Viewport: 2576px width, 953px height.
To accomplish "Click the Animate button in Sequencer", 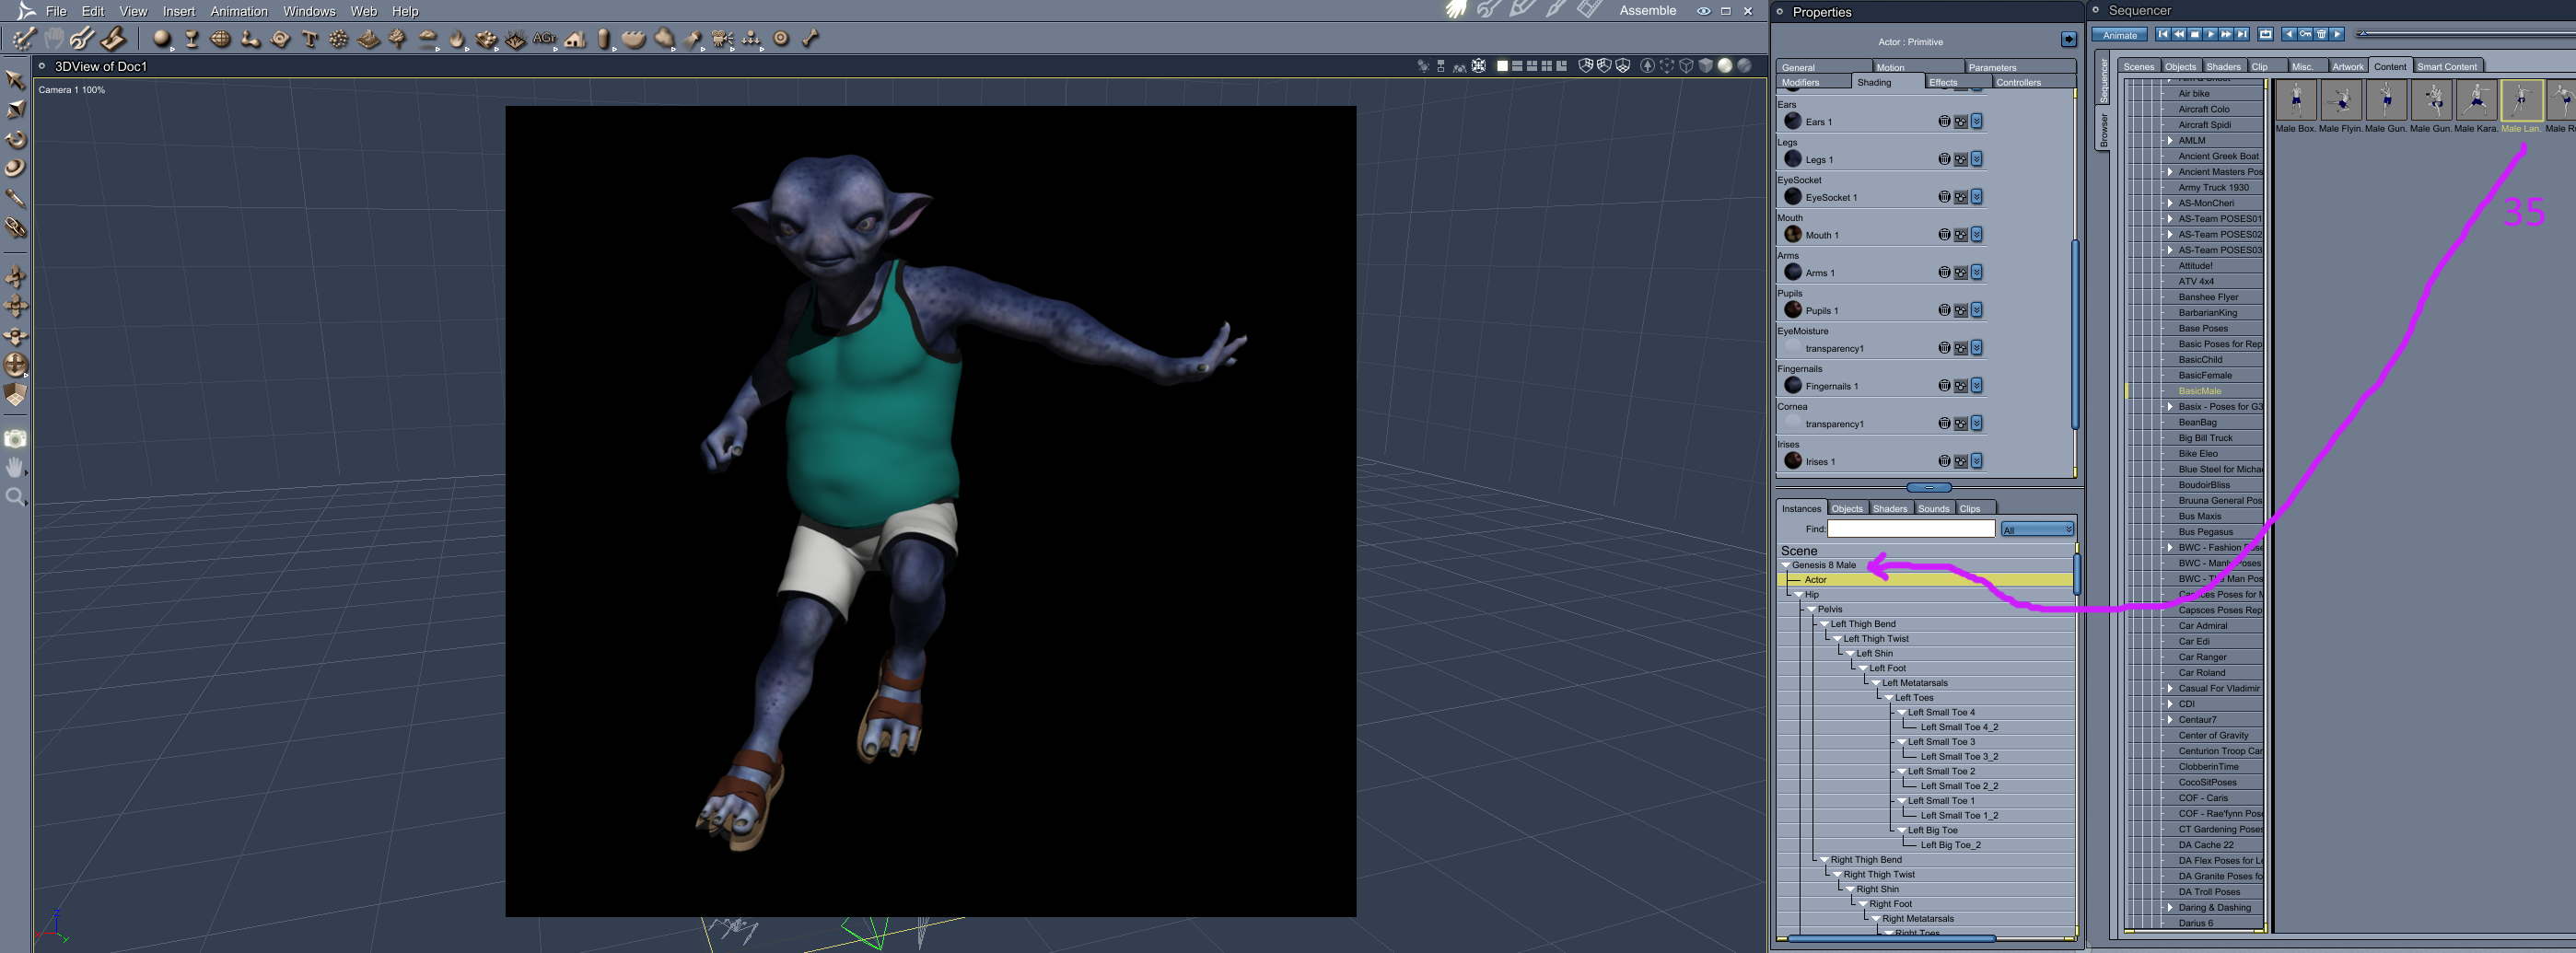I will (x=2119, y=35).
